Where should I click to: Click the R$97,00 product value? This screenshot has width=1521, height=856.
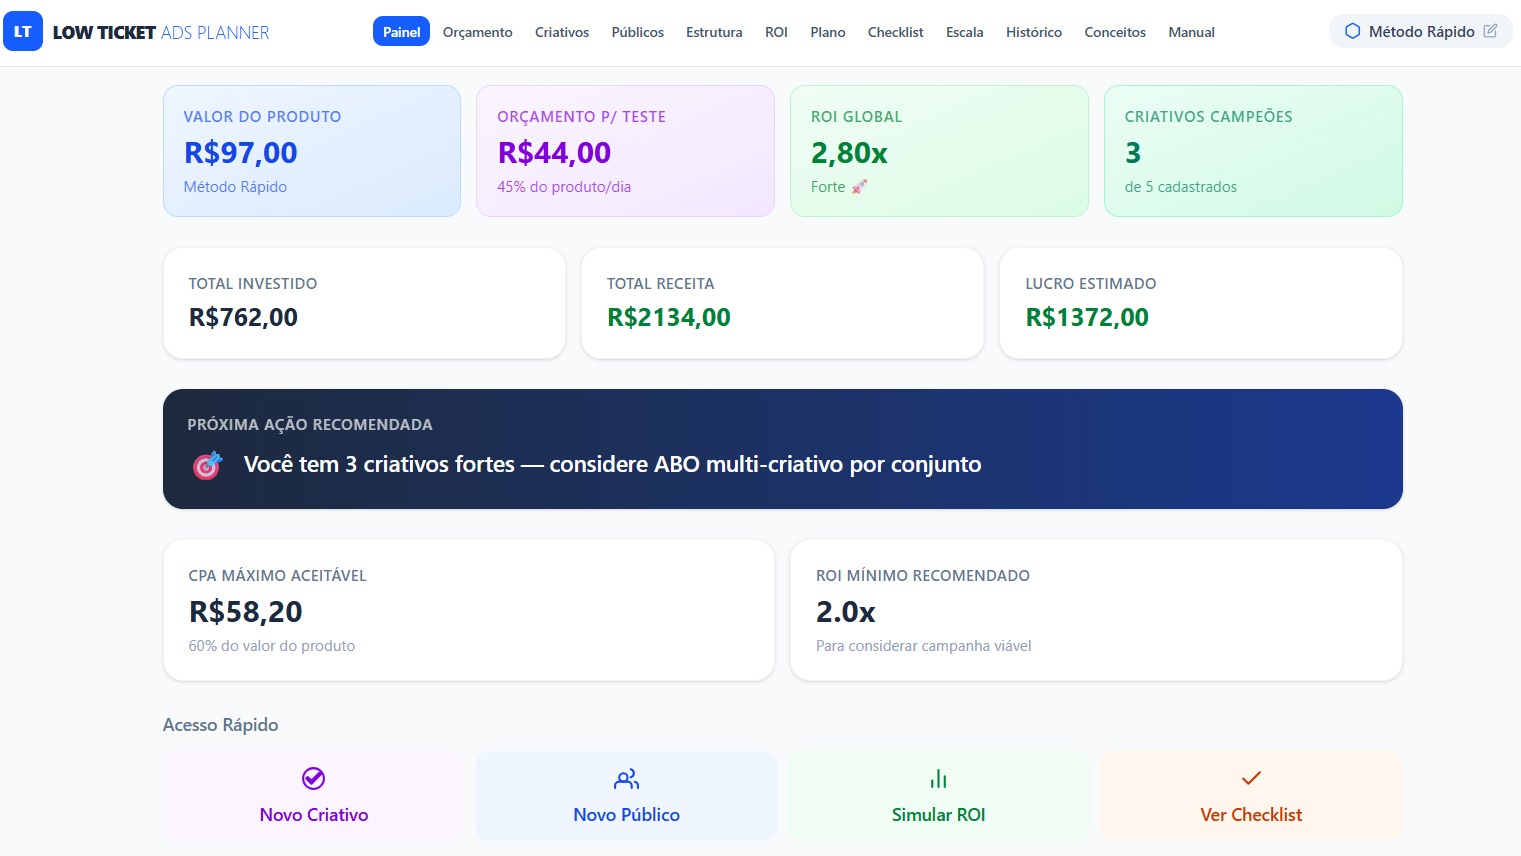(241, 153)
